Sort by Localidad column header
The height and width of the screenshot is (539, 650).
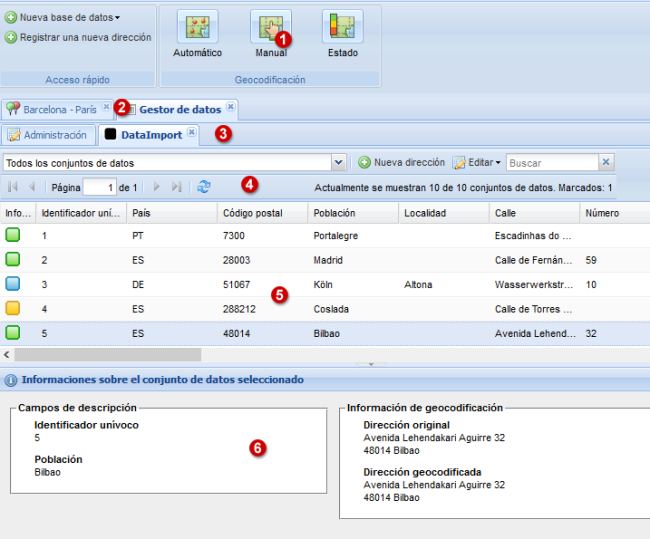pyautogui.click(x=444, y=213)
